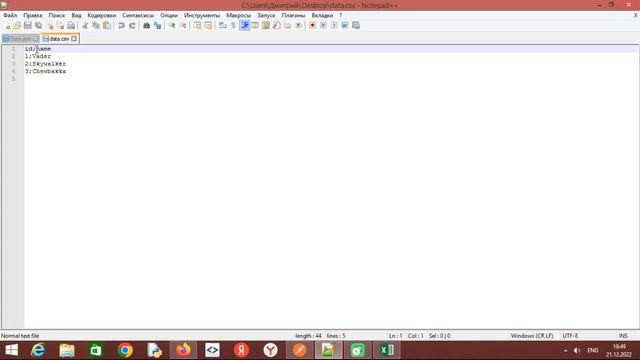640x360 pixels.
Task: Print the document with the Print icon
Action: click(x=71, y=26)
